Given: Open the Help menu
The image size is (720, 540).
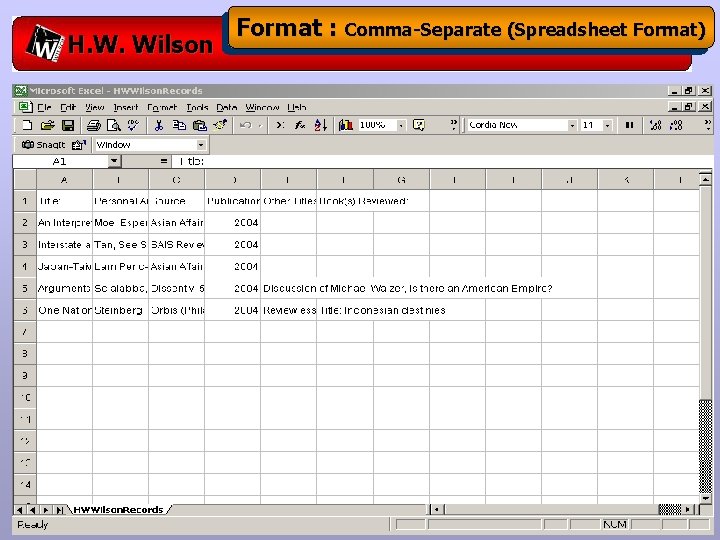Looking at the screenshot, I should point(297,107).
